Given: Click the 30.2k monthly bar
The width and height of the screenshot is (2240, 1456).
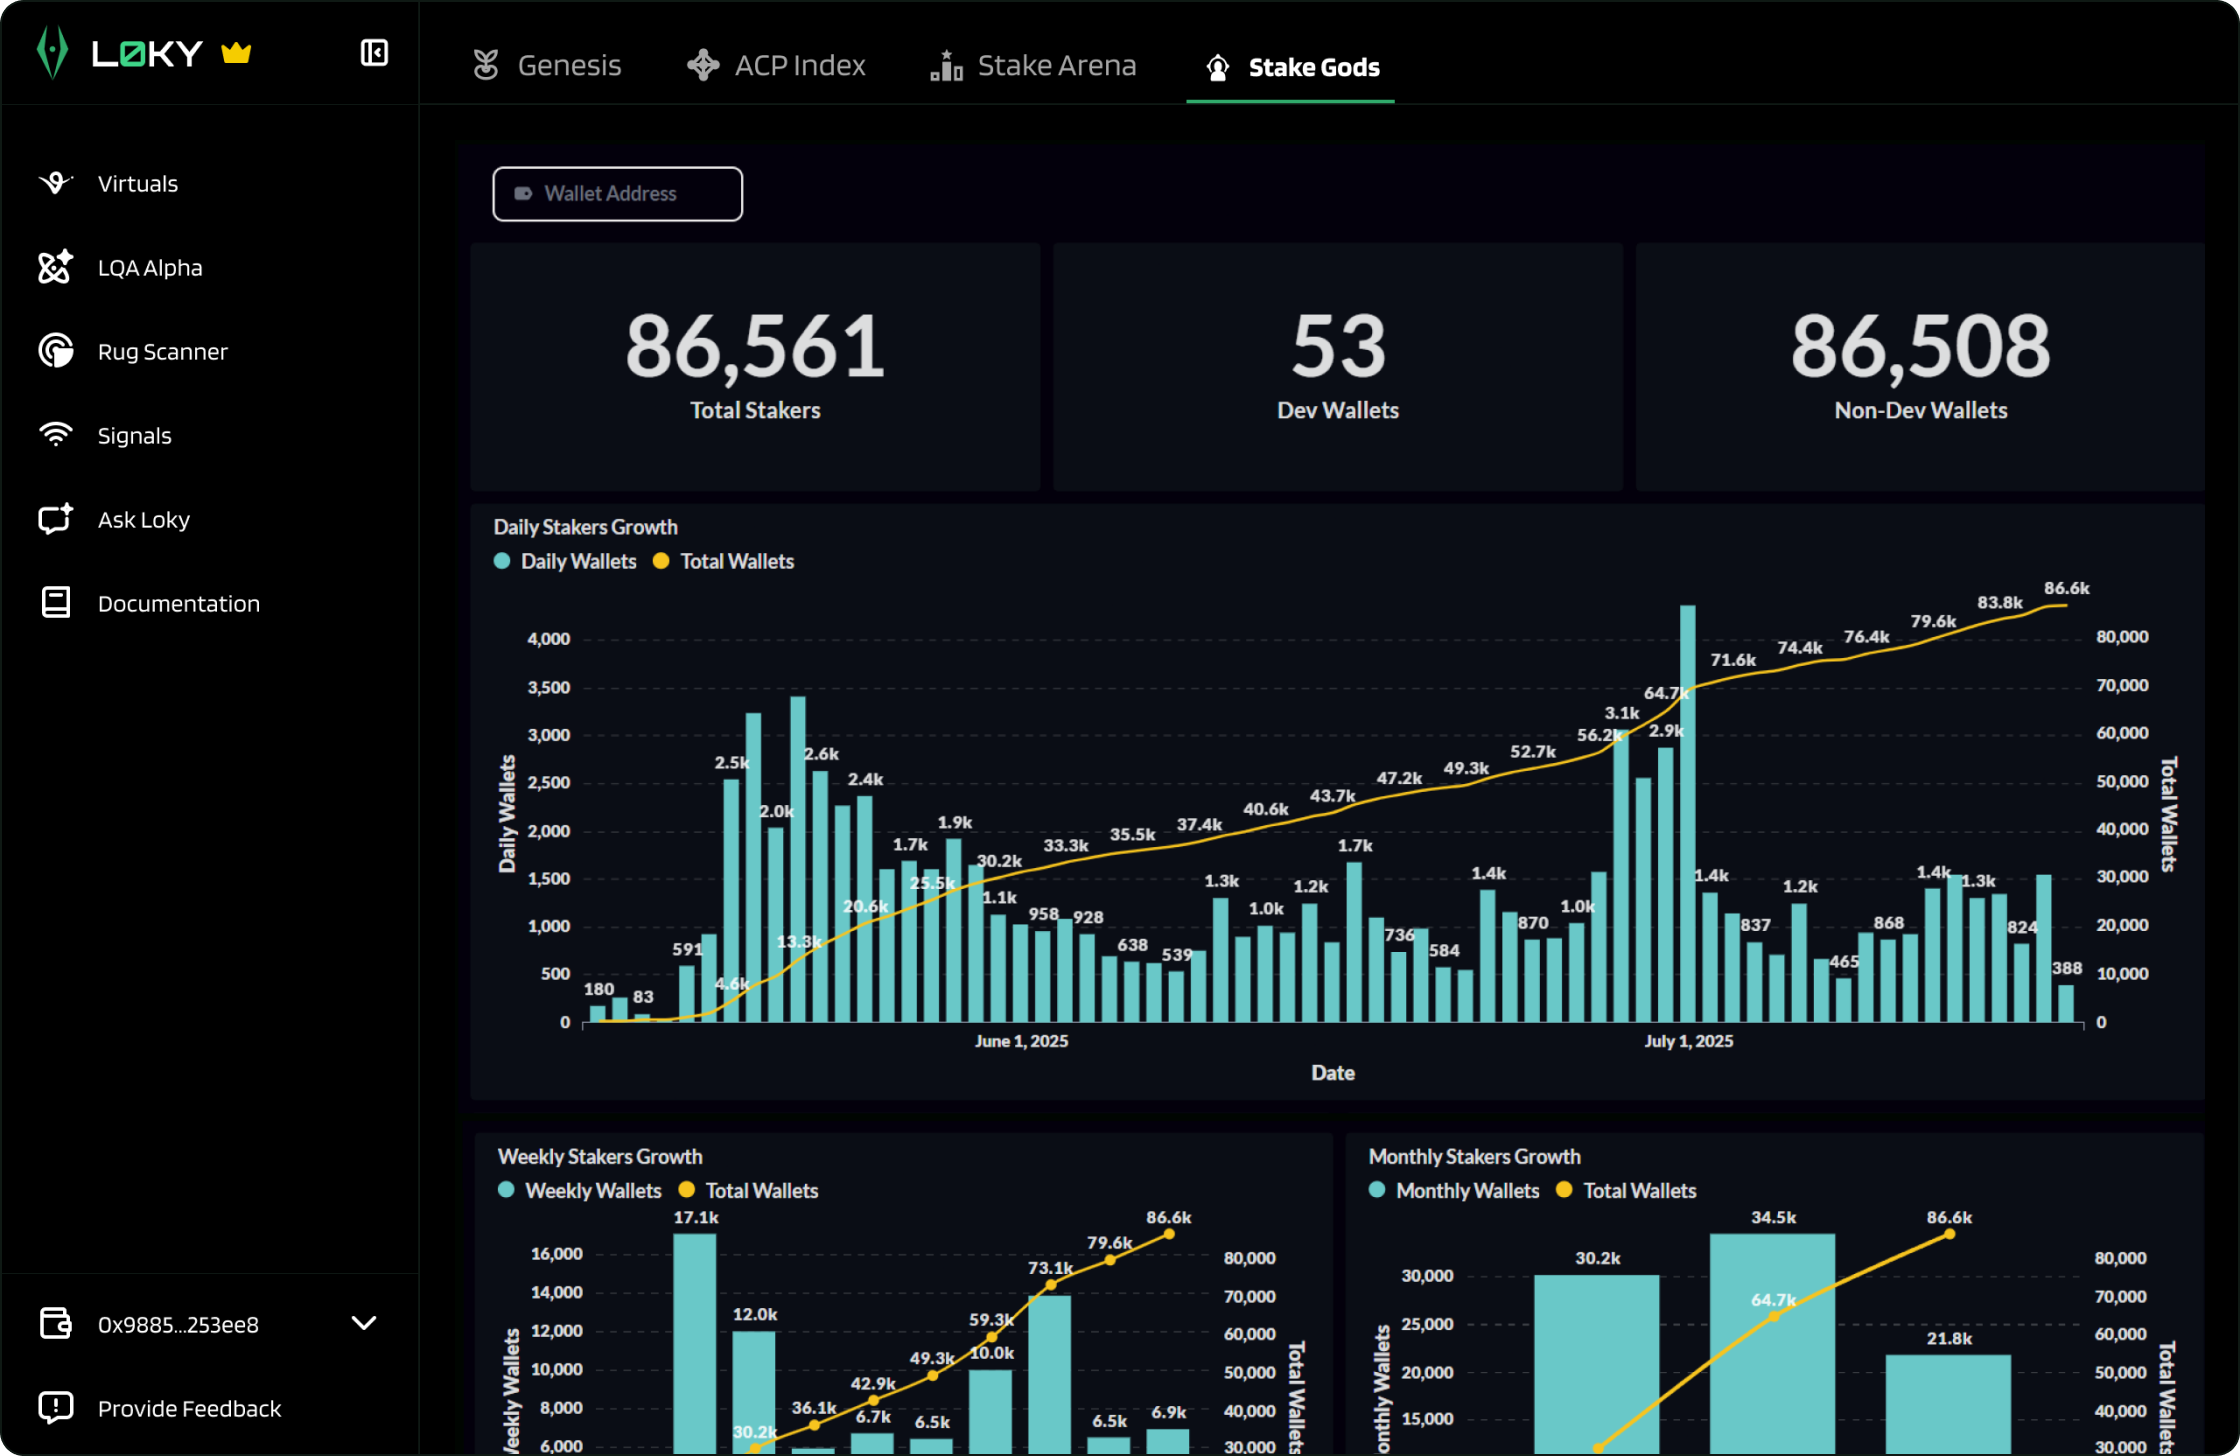Looking at the screenshot, I should 1597,1364.
